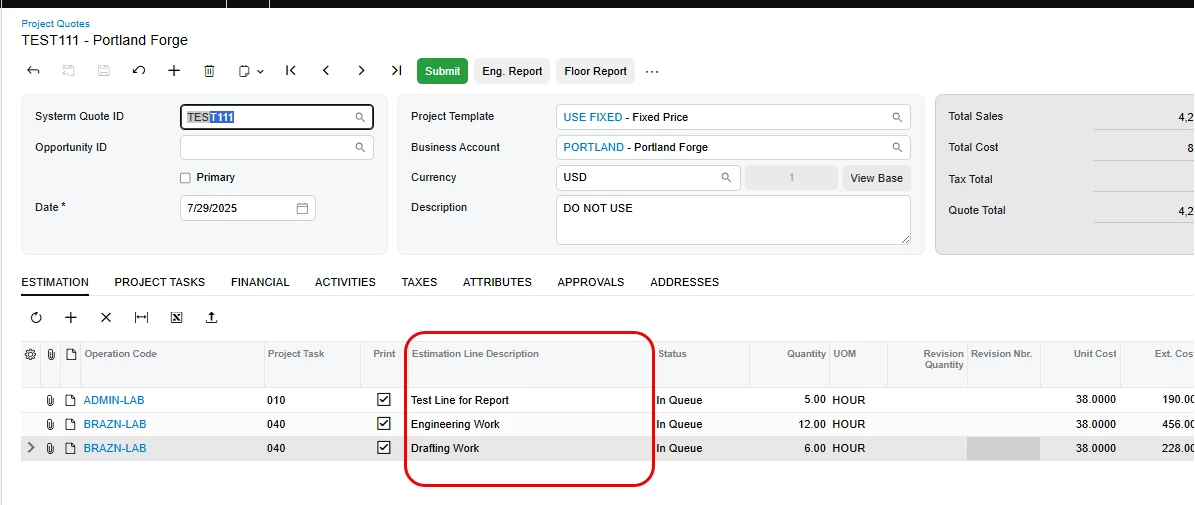Open BRAZN-LAB link in Drafting Work row
The image size is (1195, 505).
pos(115,449)
